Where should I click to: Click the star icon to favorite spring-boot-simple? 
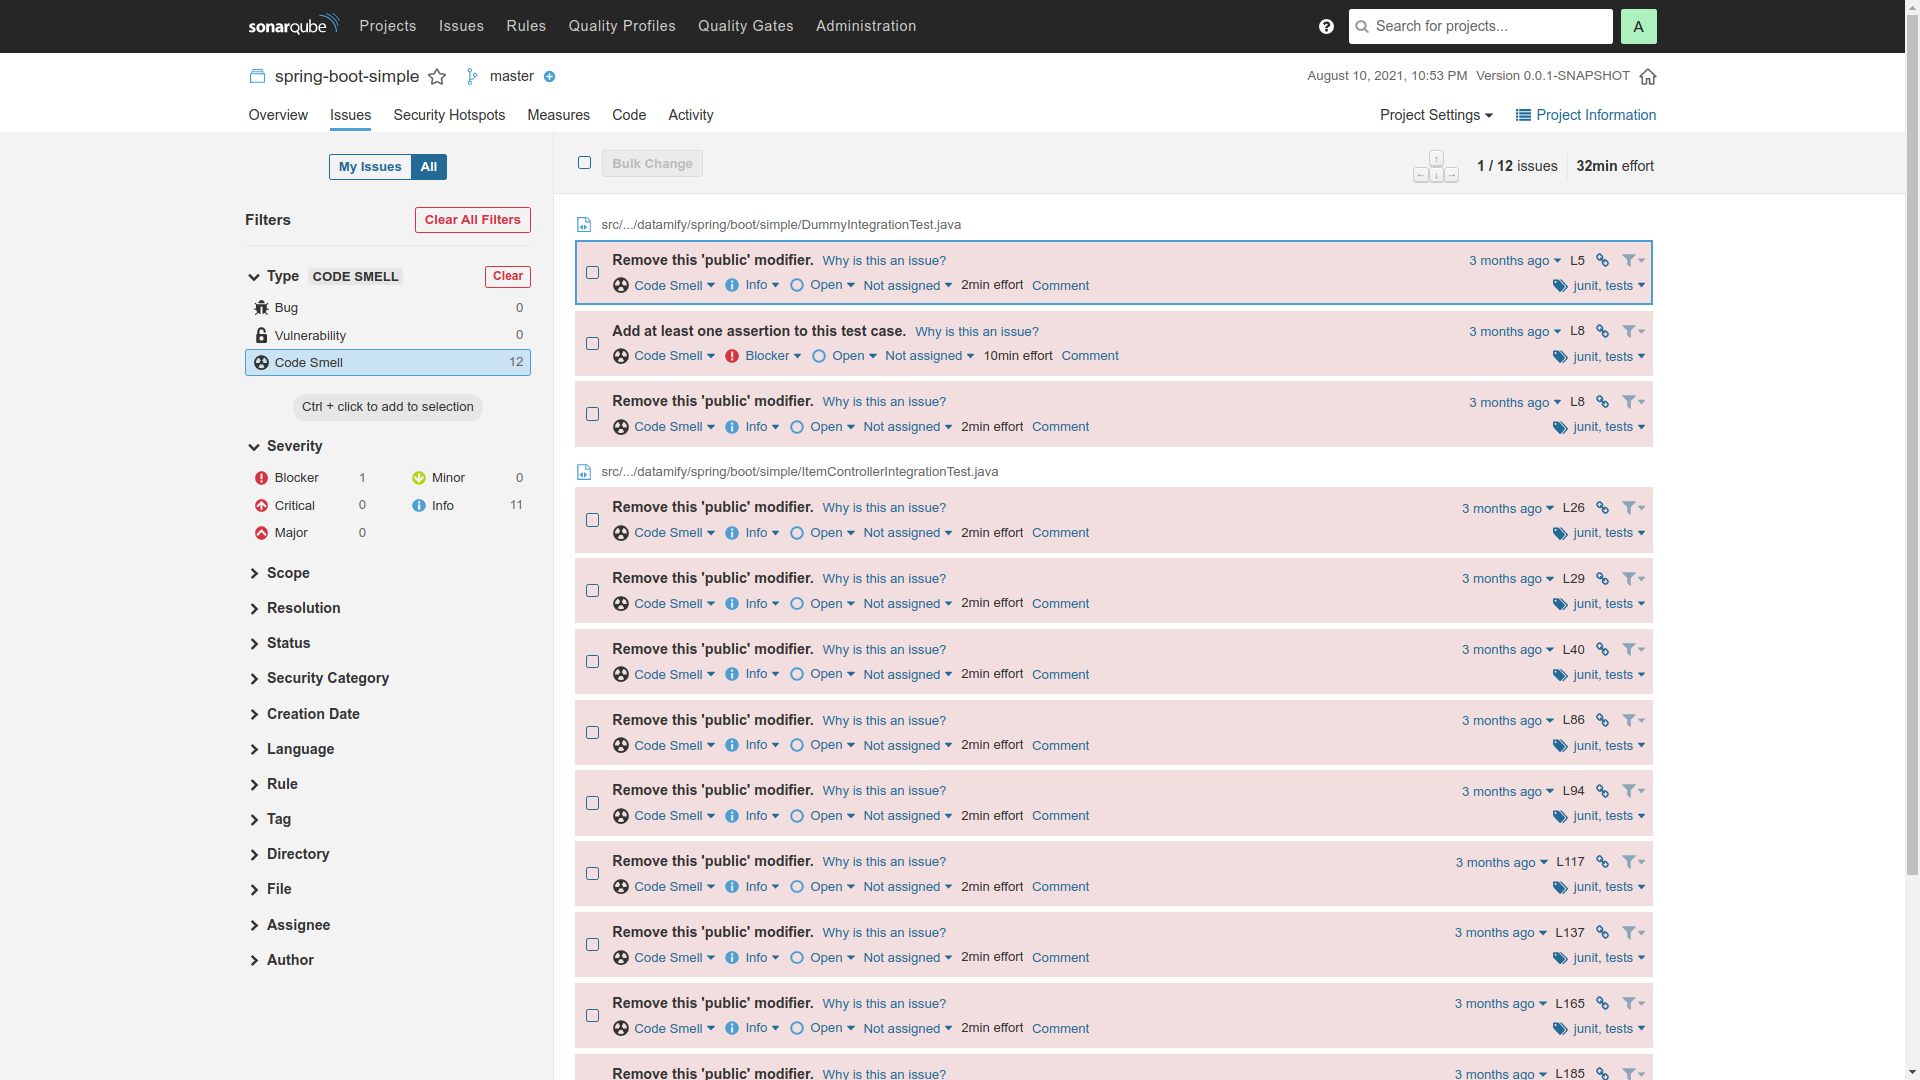click(437, 76)
